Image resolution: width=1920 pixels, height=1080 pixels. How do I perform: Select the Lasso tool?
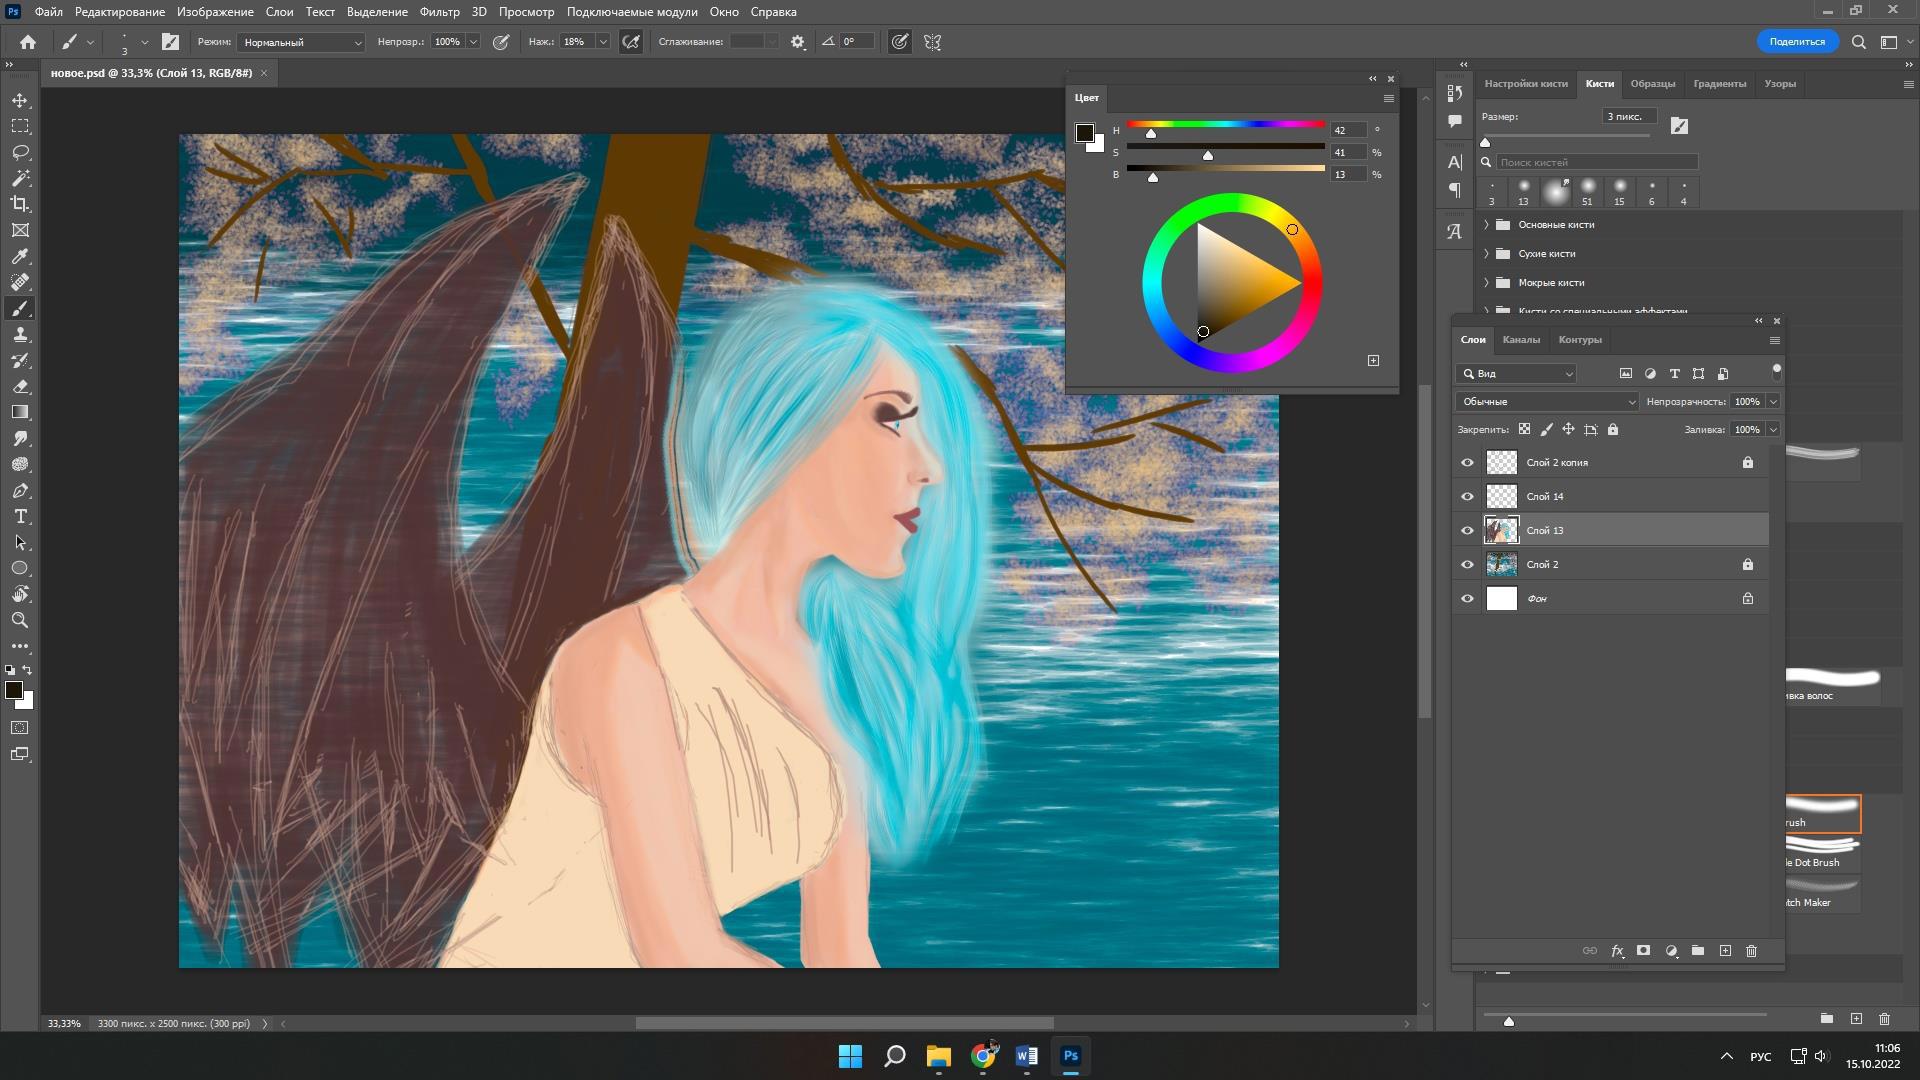(20, 153)
